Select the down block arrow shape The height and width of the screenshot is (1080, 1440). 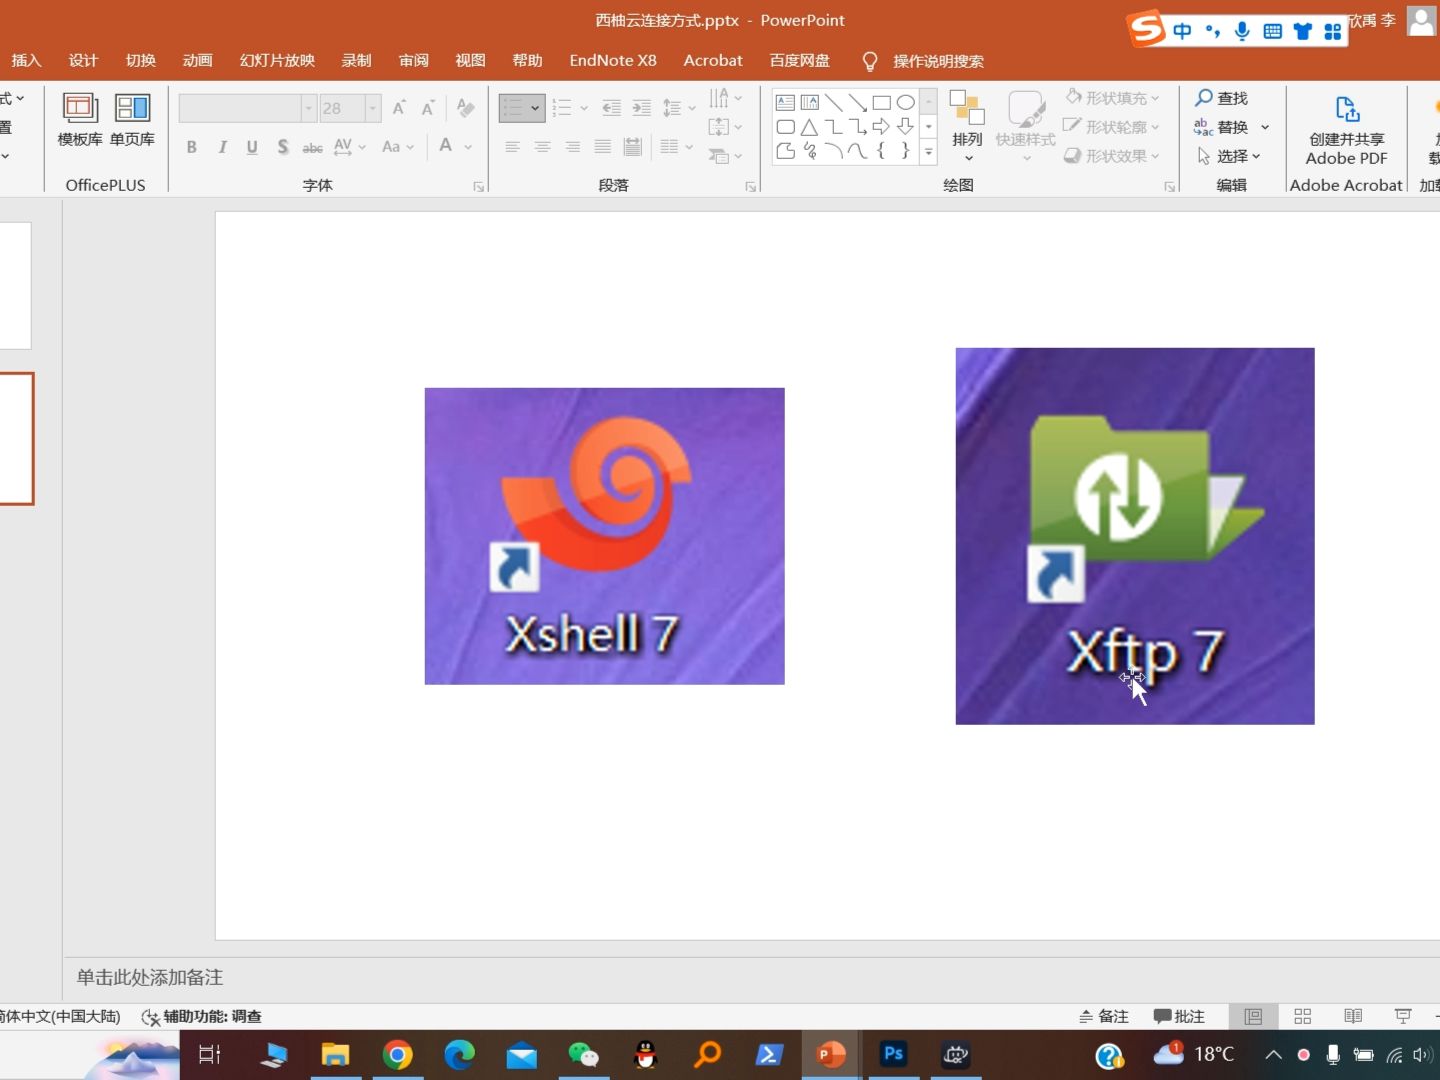click(905, 127)
